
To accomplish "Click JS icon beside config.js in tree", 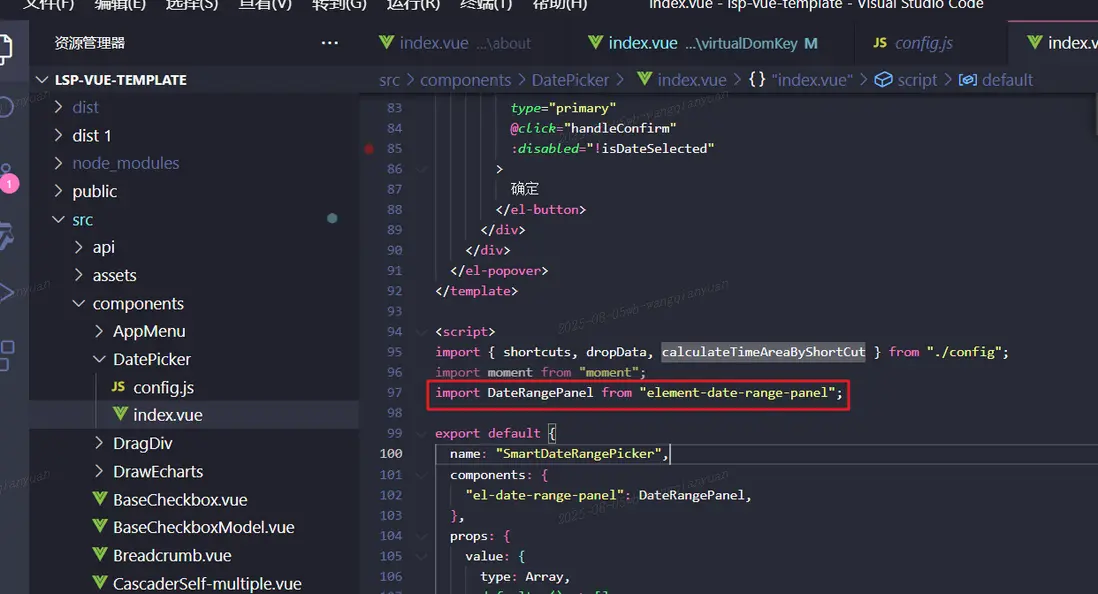I will [118, 387].
